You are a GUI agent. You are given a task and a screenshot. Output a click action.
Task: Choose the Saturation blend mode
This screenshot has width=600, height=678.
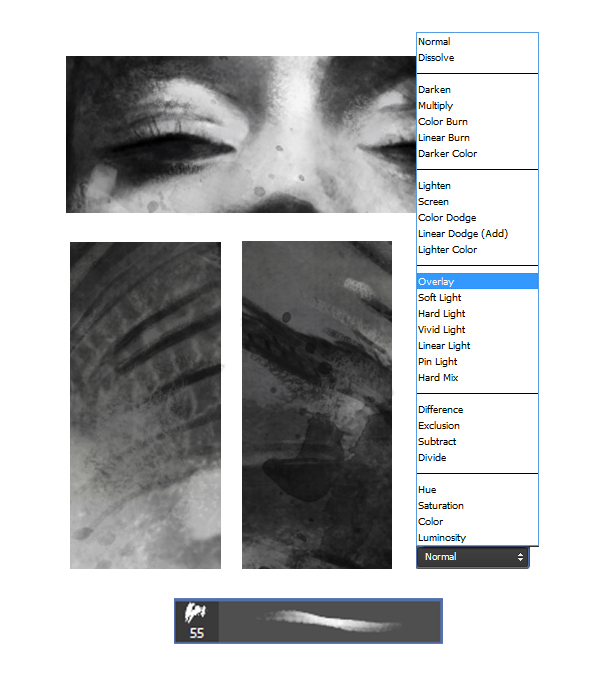coord(477,506)
